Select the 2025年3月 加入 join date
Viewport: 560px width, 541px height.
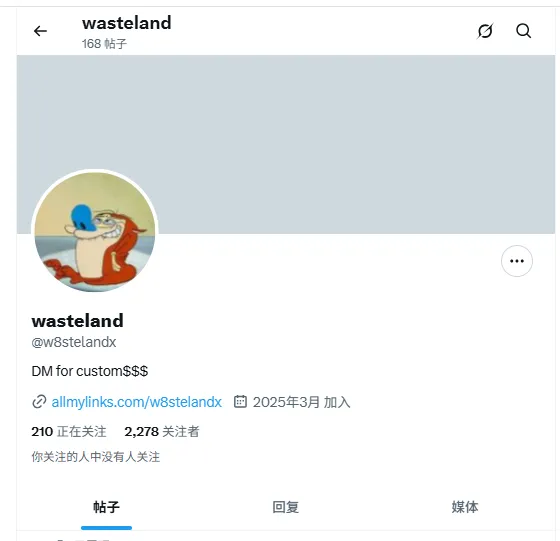point(301,402)
